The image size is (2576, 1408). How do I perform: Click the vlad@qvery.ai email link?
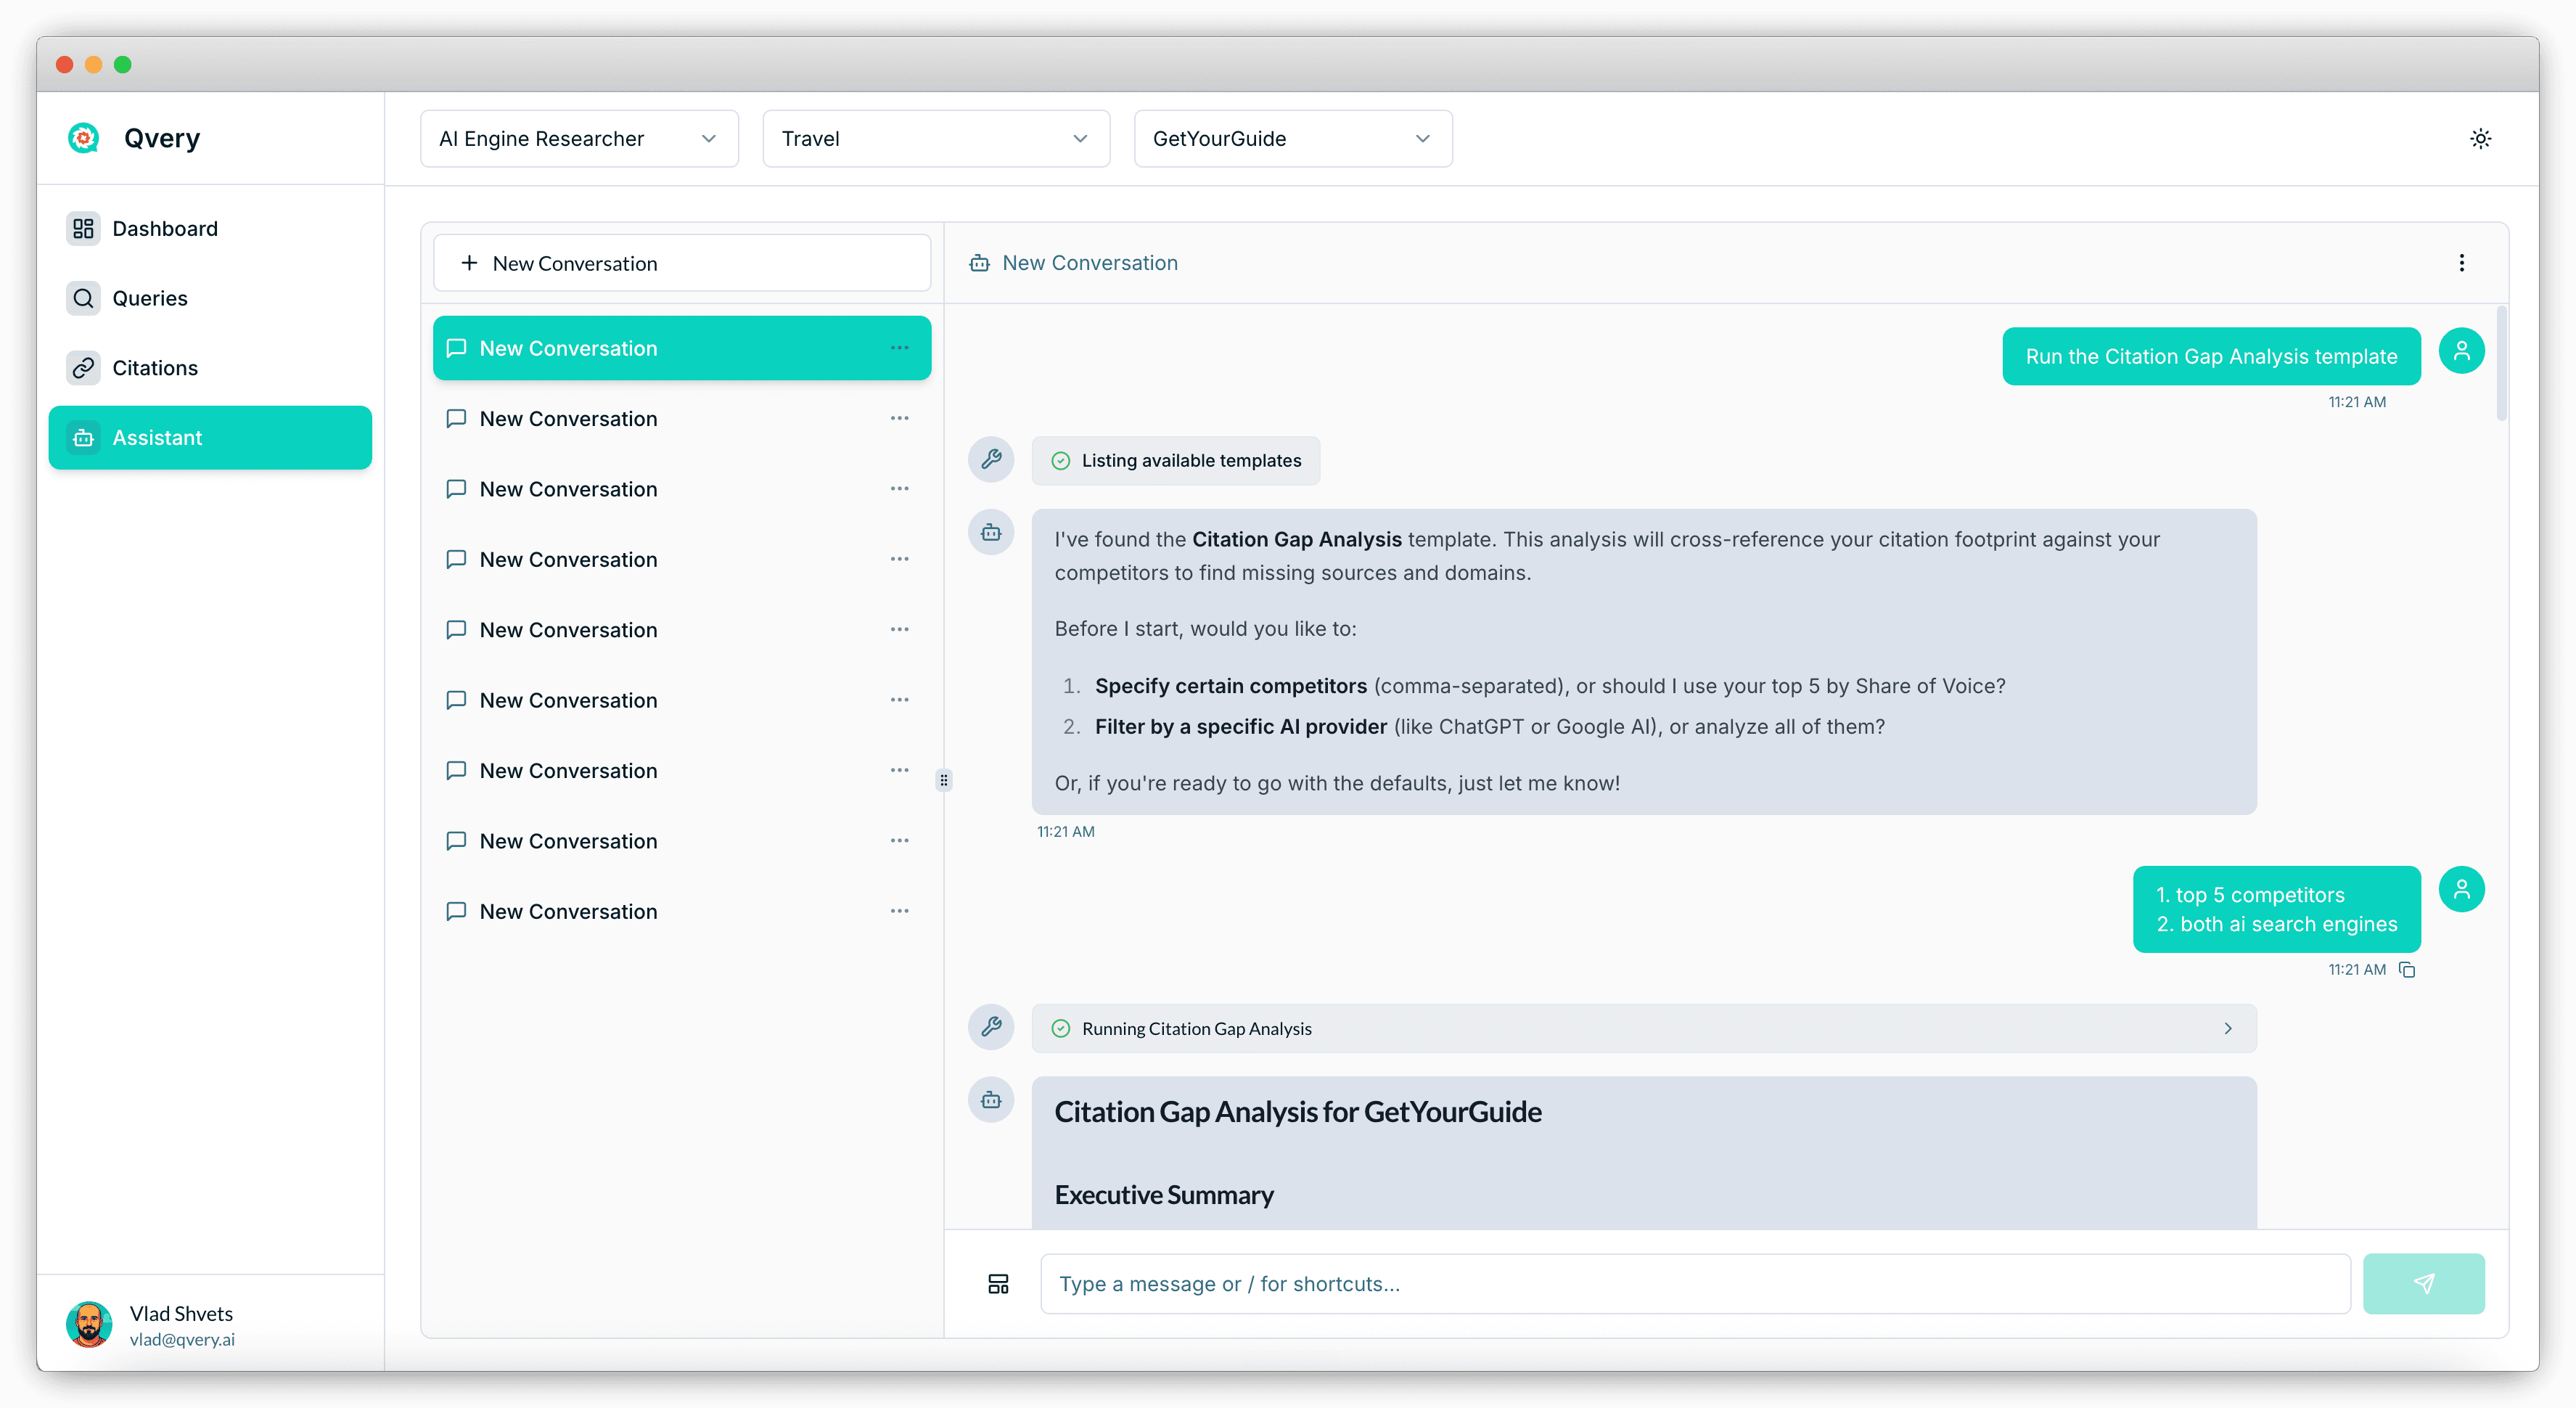pyautogui.click(x=182, y=1340)
